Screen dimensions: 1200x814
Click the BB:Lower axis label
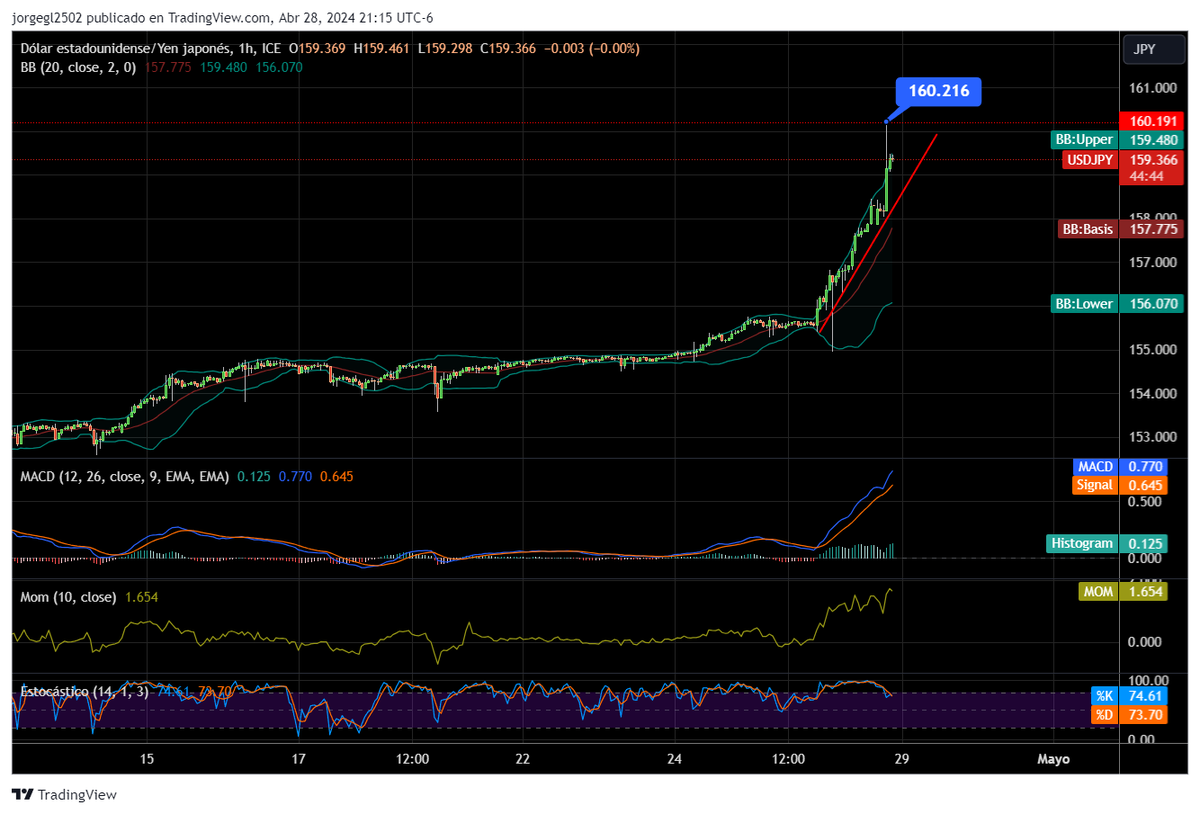tap(1084, 303)
